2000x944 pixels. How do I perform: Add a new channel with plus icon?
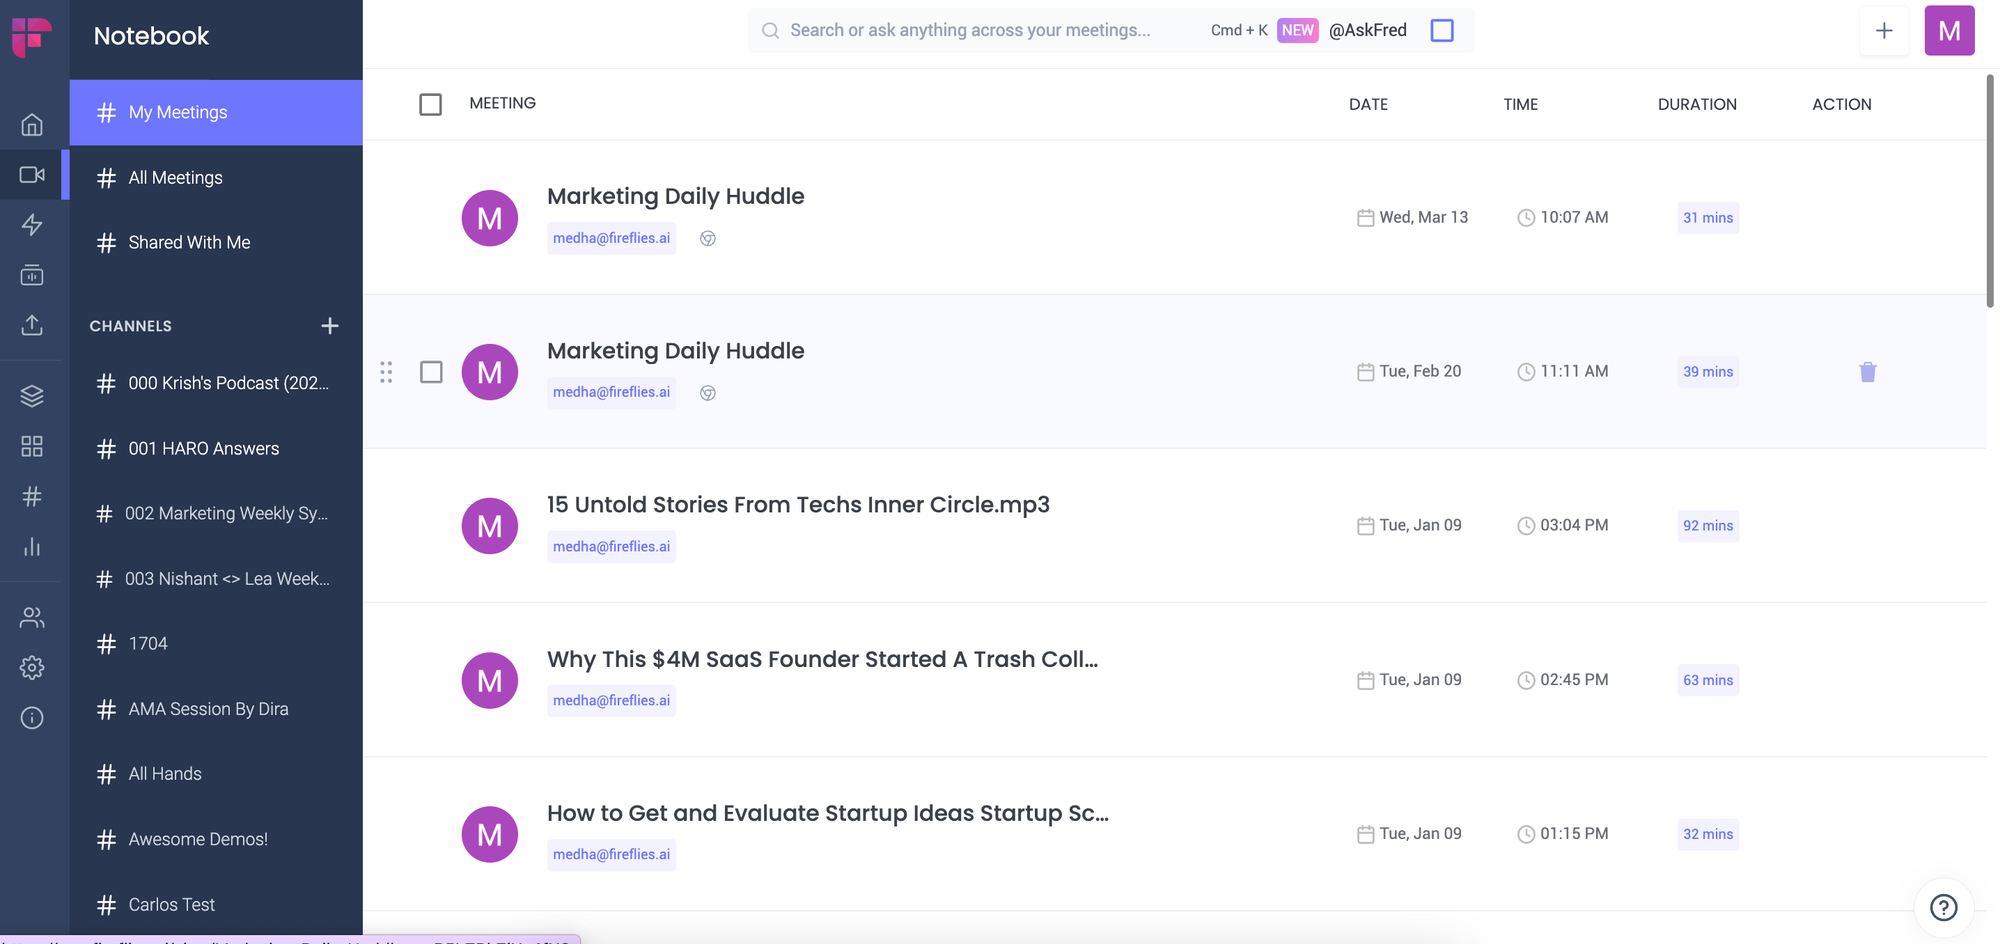pos(330,326)
